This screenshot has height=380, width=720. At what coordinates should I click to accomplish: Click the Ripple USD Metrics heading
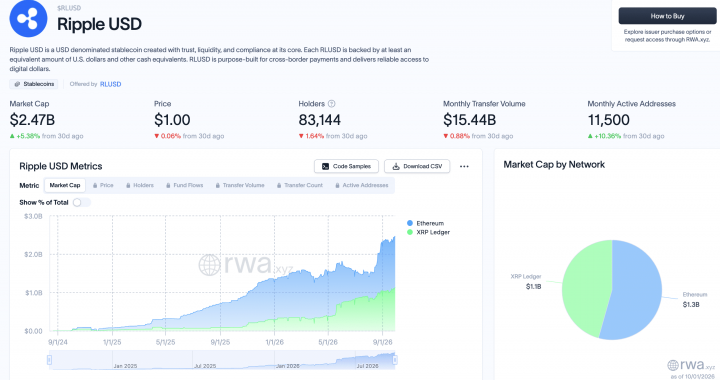(61, 166)
